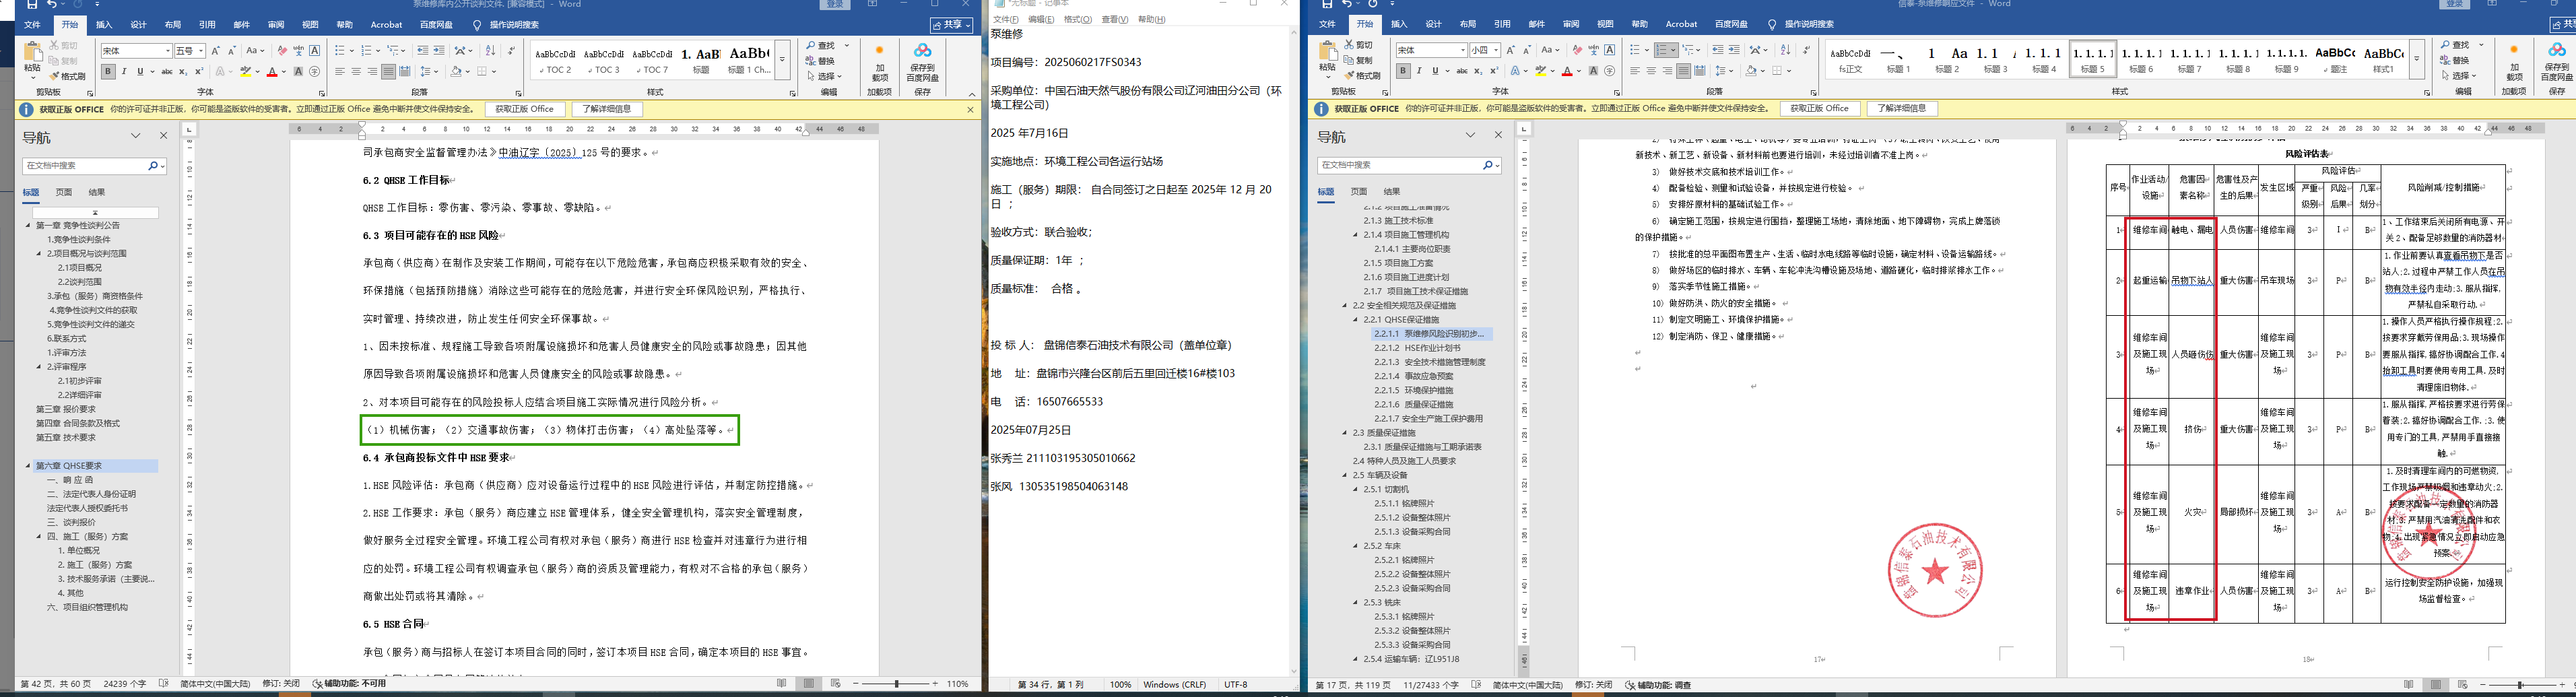
Task: Open the 布局 tab in left Word window
Action: 173,25
